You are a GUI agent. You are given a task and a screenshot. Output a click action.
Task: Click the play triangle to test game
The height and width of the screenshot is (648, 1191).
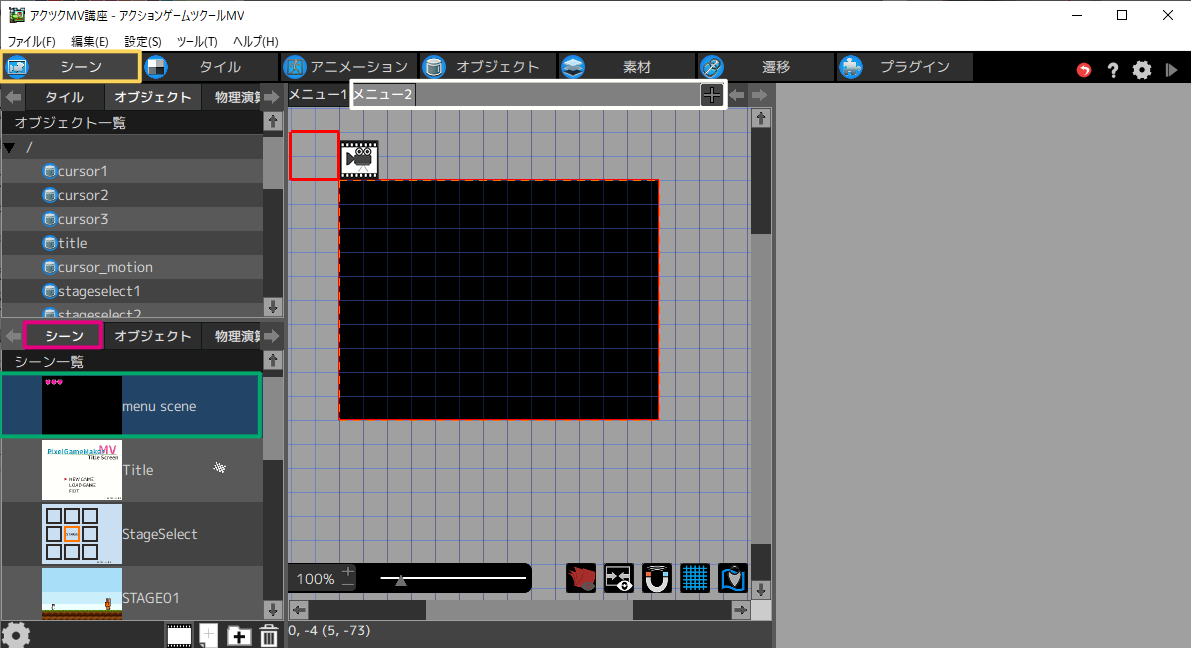[x=1172, y=69]
